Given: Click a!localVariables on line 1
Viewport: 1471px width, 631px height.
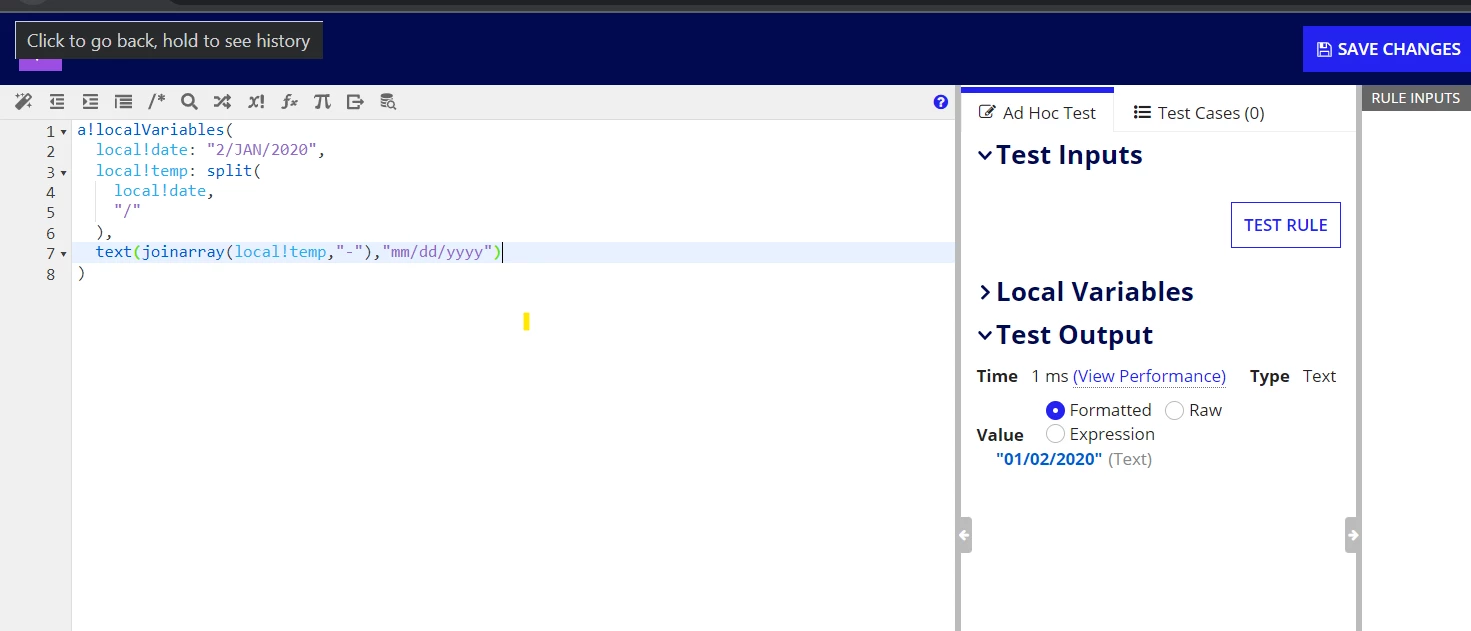Looking at the screenshot, I should pos(151,130).
